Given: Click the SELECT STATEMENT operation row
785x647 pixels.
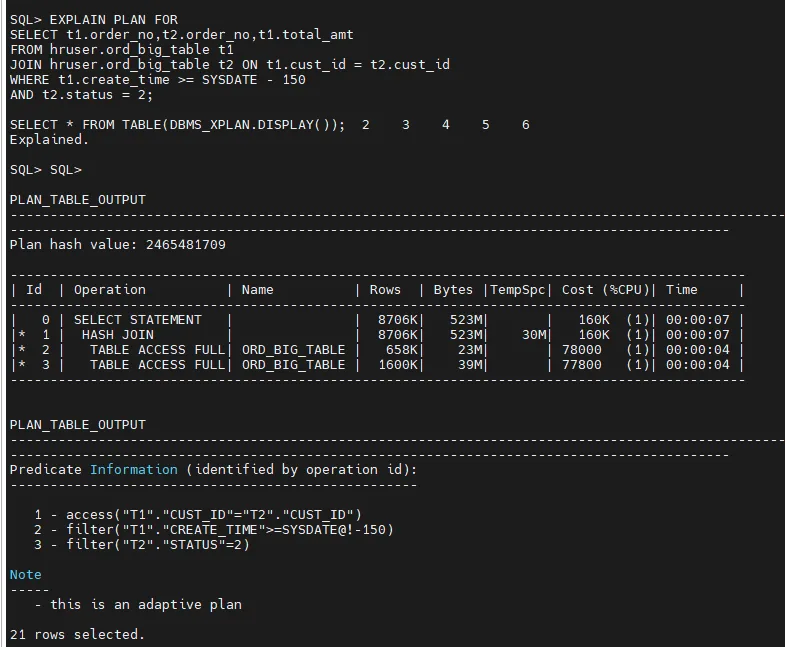Looking at the screenshot, I should coord(378,319).
